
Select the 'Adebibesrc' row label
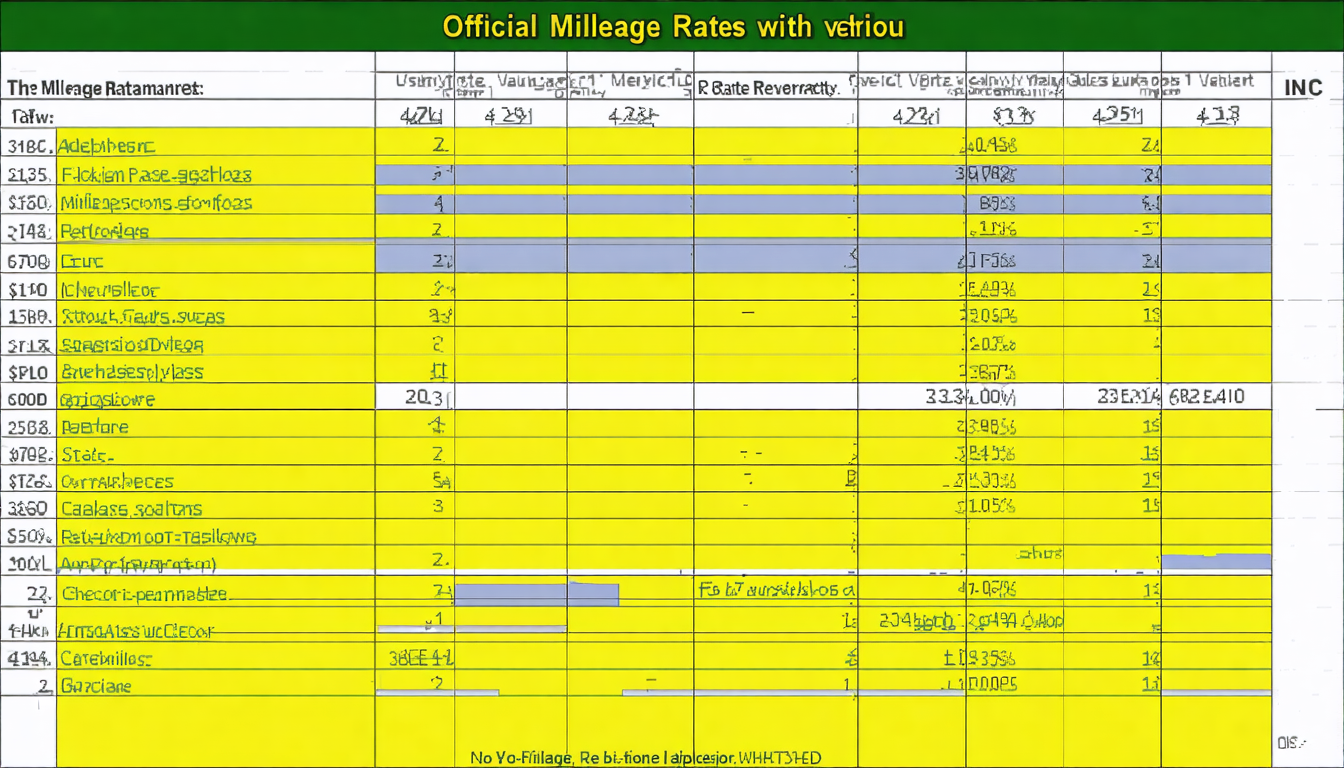pos(106,146)
